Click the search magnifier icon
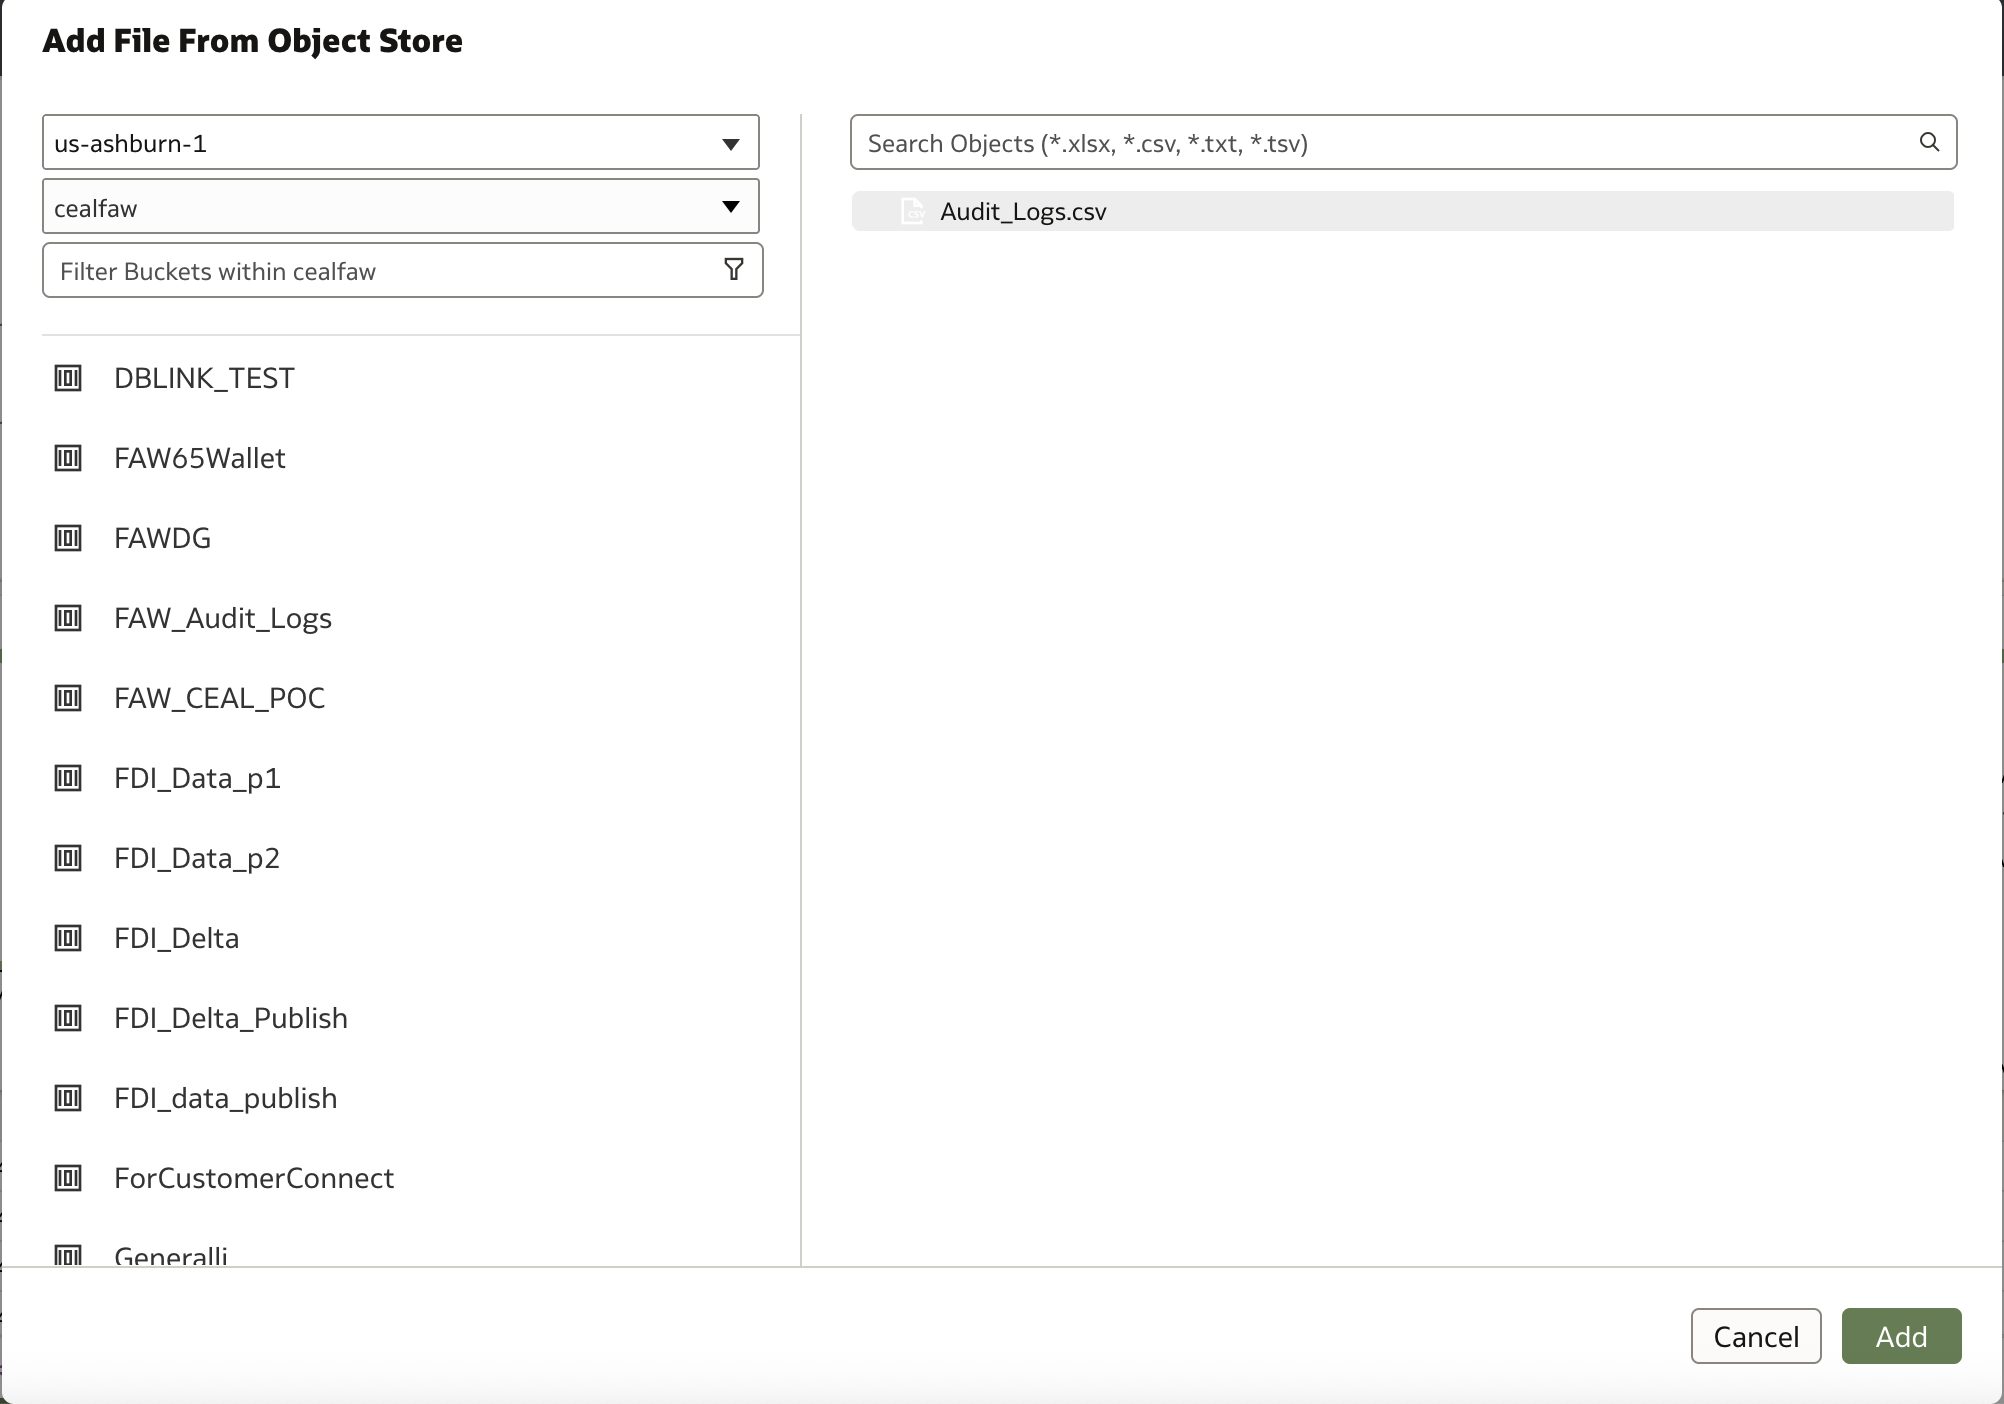This screenshot has width=2004, height=1404. [x=1929, y=142]
